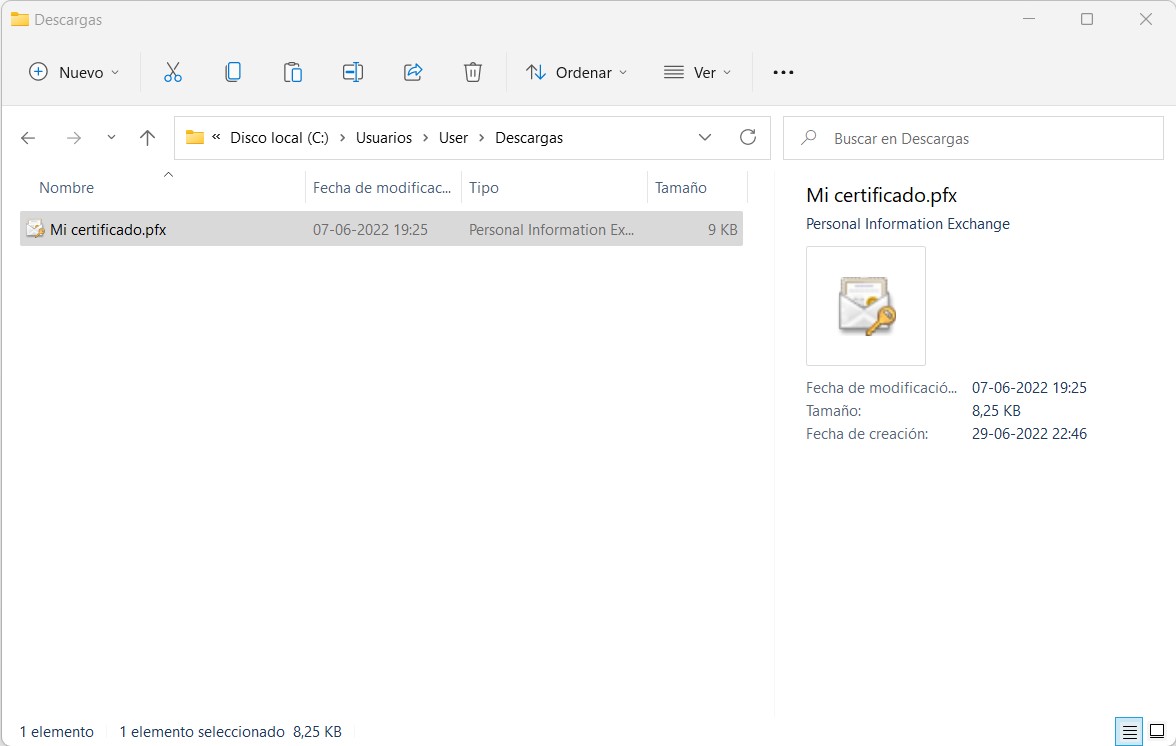Go up one folder level

point(147,137)
